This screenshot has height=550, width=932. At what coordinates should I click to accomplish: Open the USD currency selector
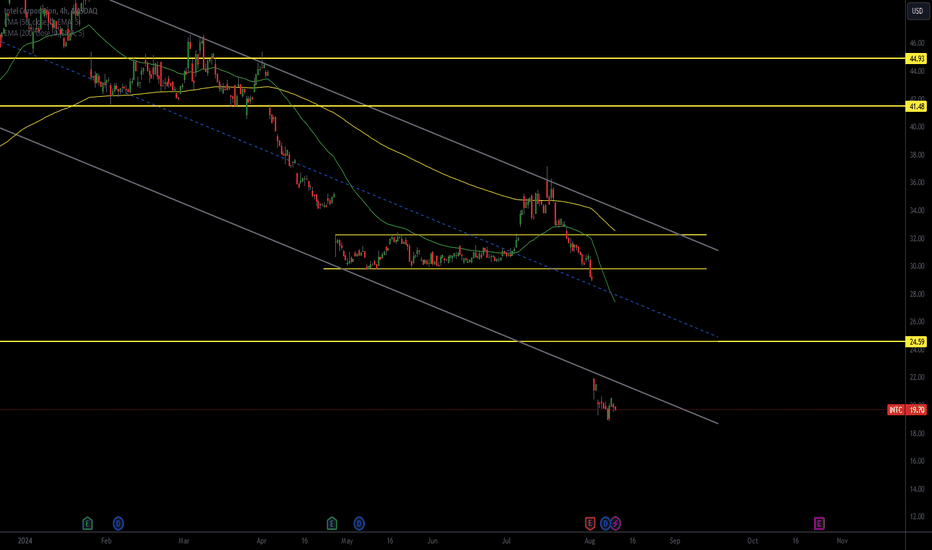(x=918, y=11)
